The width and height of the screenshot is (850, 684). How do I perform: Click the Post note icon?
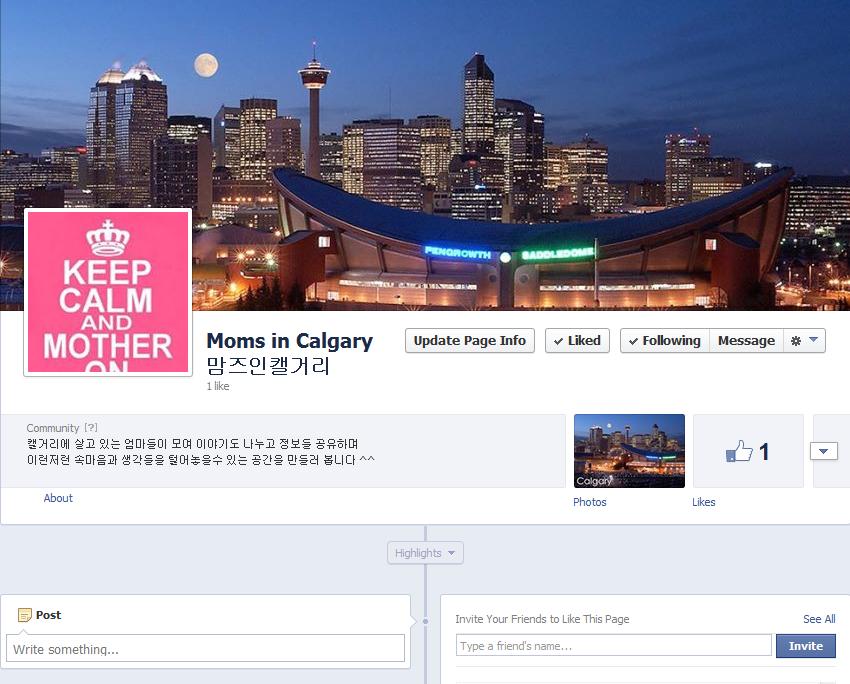pos(24,615)
